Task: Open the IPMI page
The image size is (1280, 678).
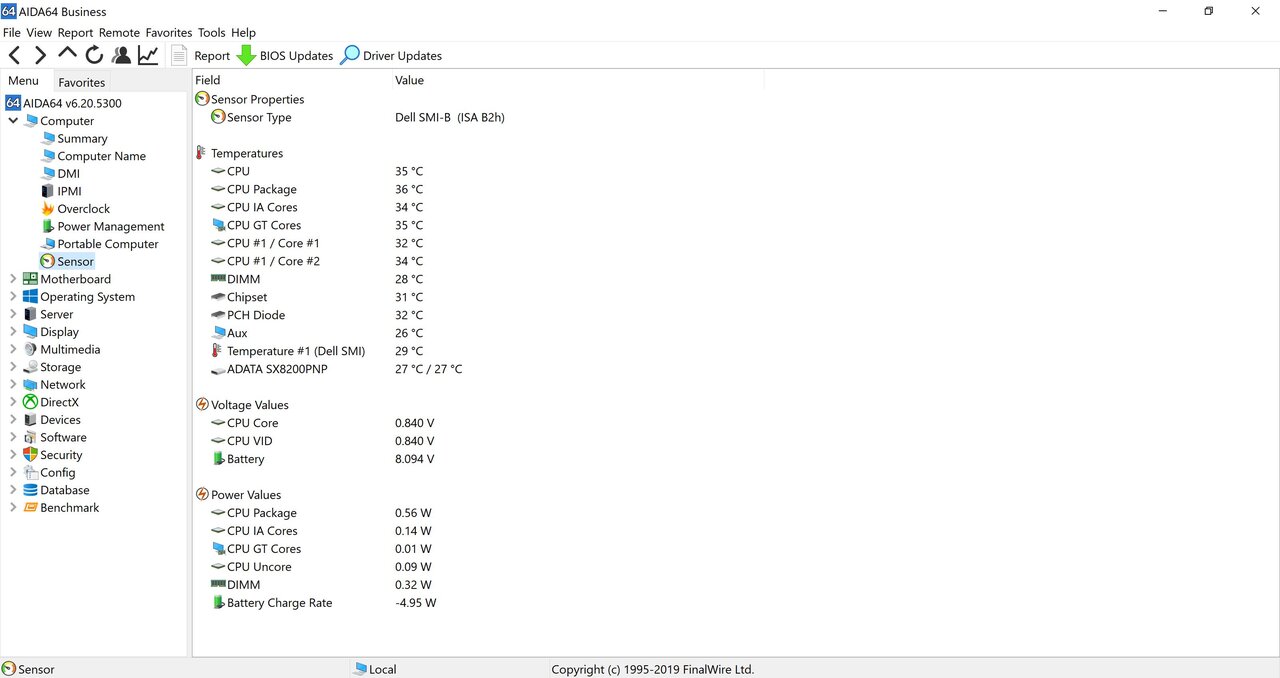Action: [x=69, y=191]
